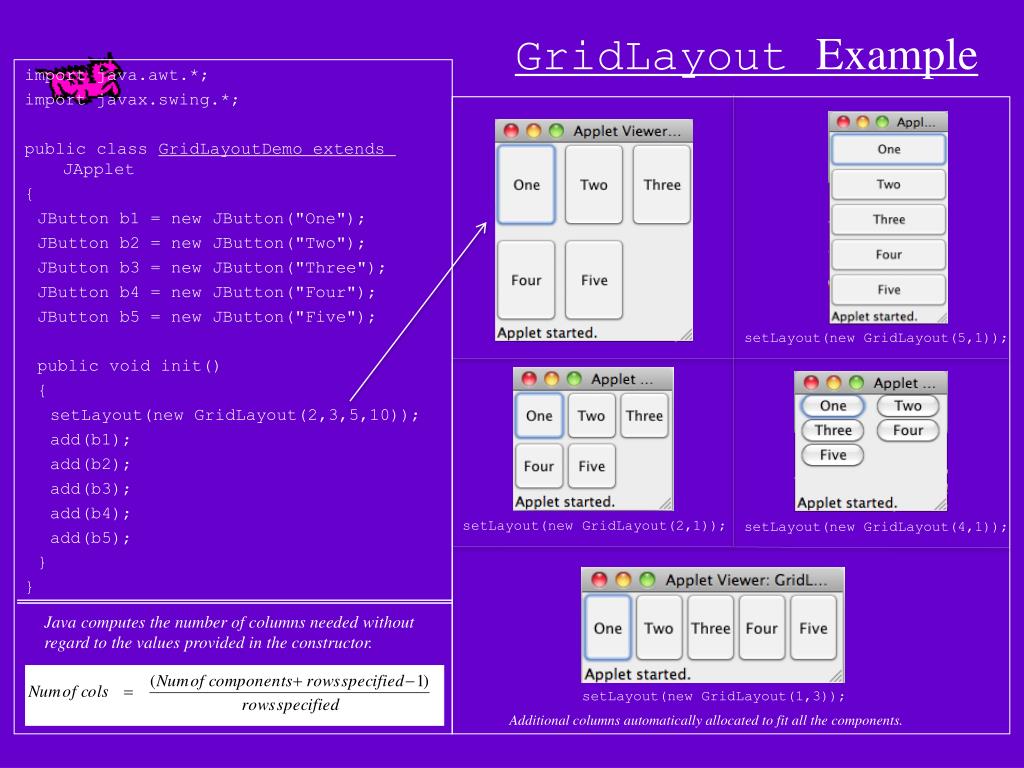The image size is (1024, 768).
Task: Click the pink cat clip art
Action: point(85,77)
